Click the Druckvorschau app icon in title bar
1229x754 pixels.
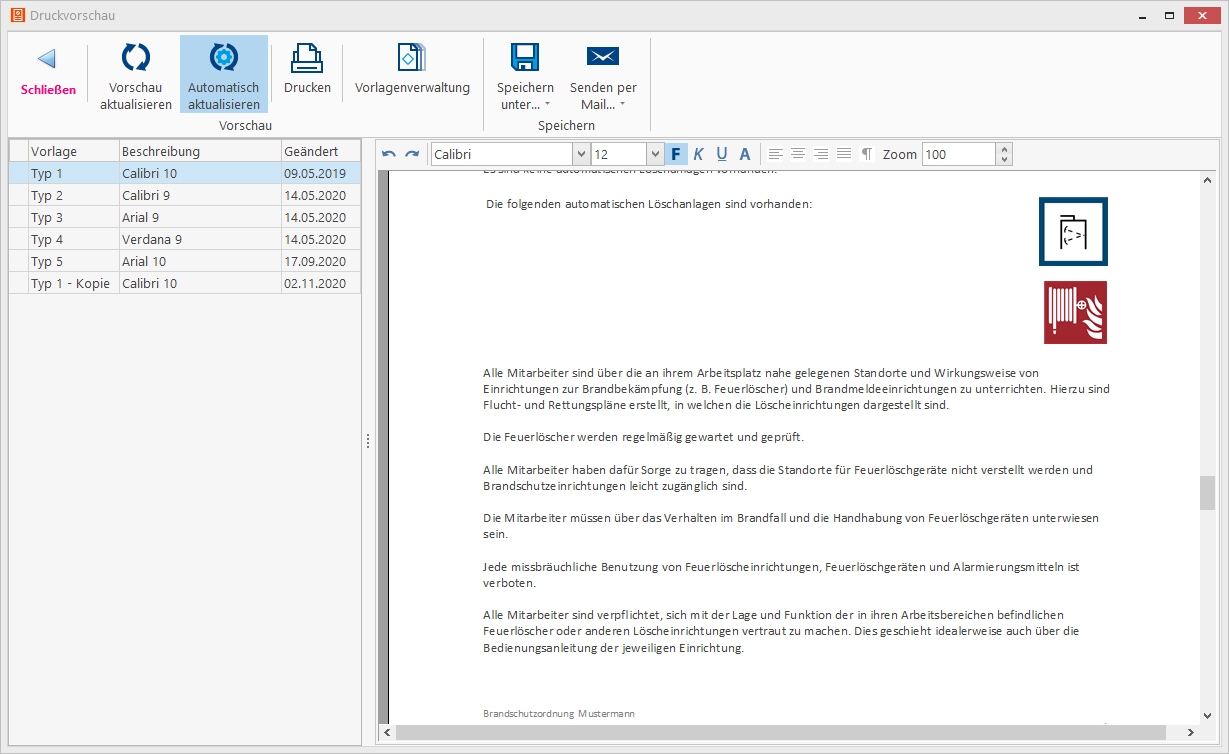[17, 15]
